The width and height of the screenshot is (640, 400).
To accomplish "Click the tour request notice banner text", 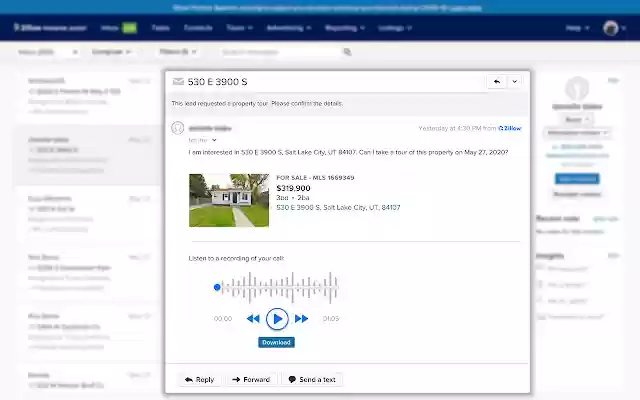I will 257,104.
